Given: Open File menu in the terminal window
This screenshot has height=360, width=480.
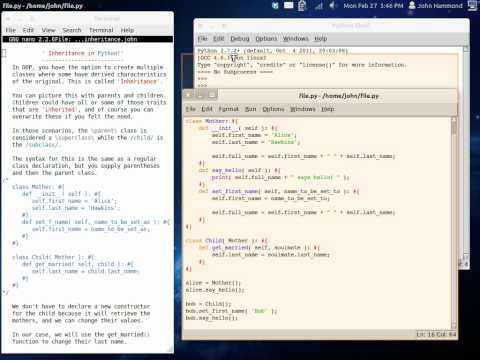Looking at the screenshot, I should (11, 30).
